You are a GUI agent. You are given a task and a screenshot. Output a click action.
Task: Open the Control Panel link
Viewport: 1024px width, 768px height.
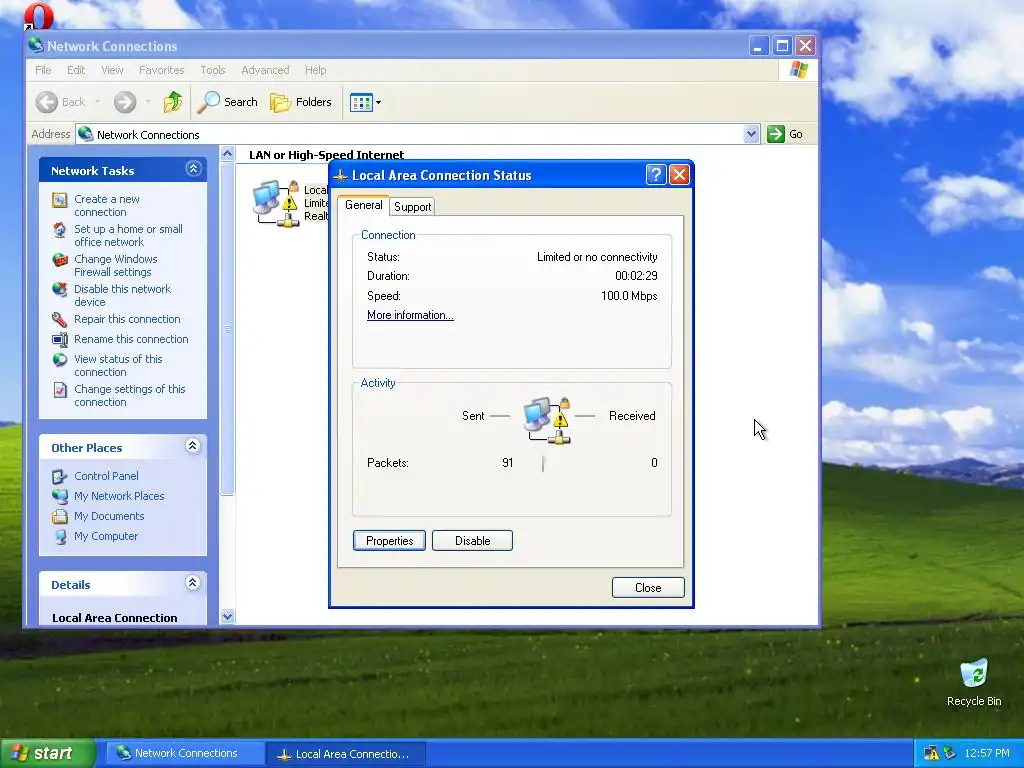(x=106, y=476)
